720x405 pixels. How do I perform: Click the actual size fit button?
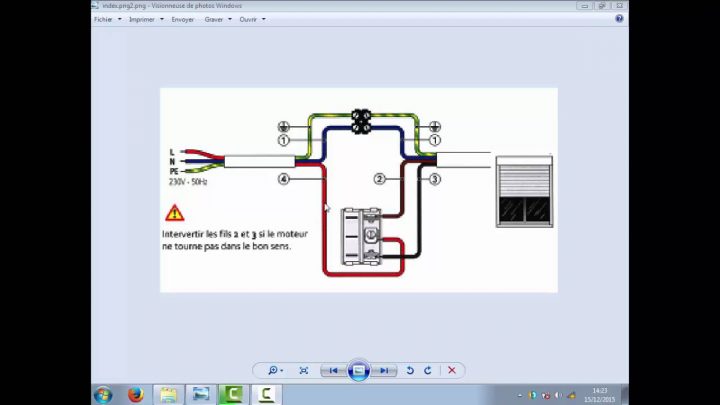pyautogui.click(x=303, y=370)
